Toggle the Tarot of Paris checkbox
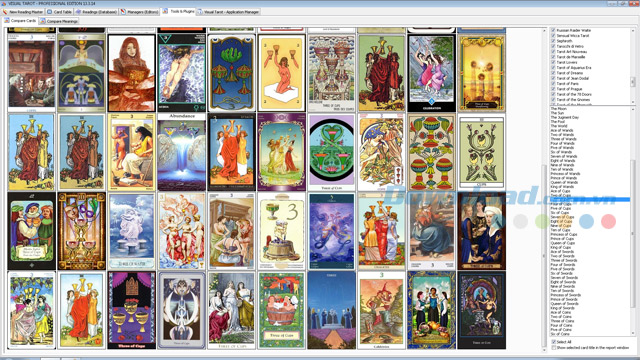 tap(553, 83)
